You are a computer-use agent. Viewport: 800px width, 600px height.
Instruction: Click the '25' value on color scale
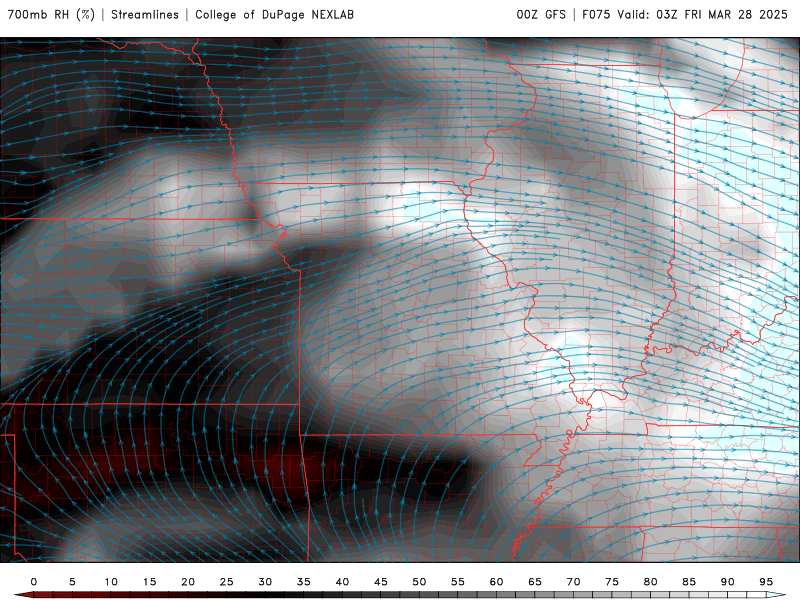(227, 582)
